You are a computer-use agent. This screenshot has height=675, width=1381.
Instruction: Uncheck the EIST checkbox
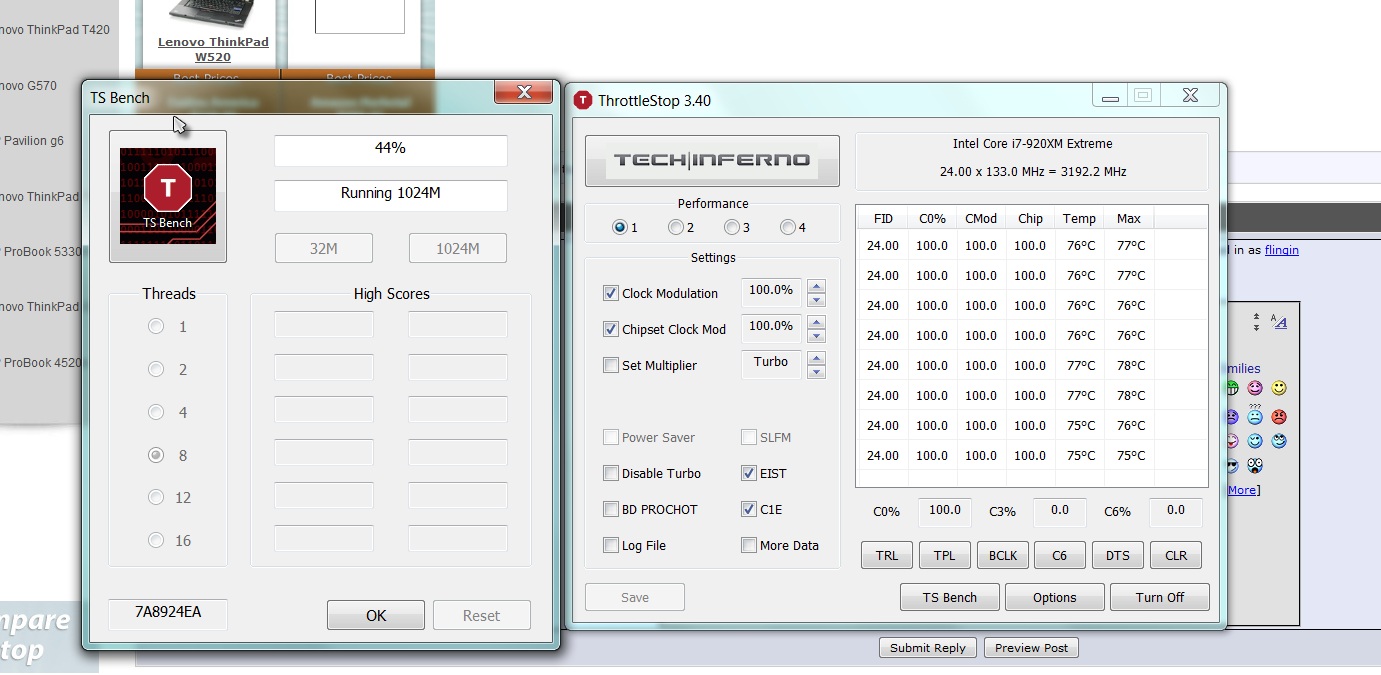pyautogui.click(x=749, y=473)
